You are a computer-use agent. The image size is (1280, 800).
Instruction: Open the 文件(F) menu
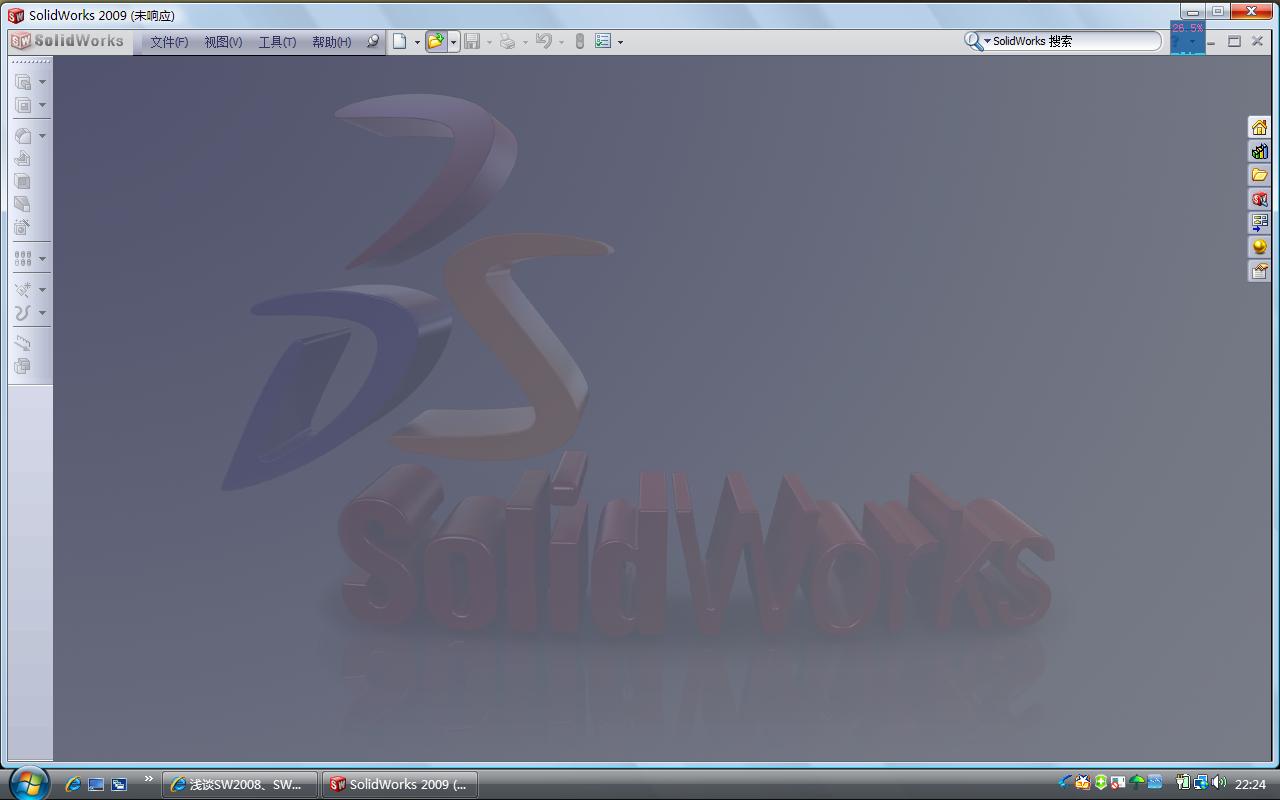169,42
